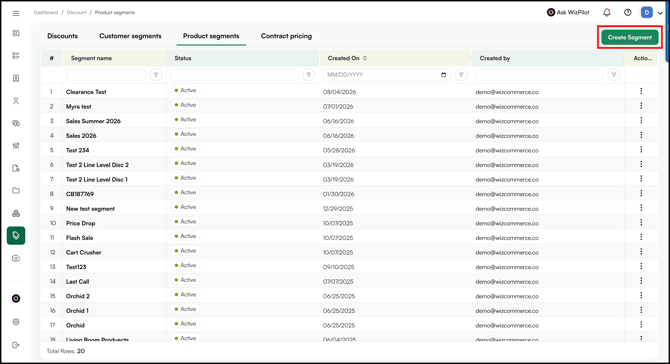670x364 pixels.
Task: Click the Create Segment button
Action: click(630, 37)
